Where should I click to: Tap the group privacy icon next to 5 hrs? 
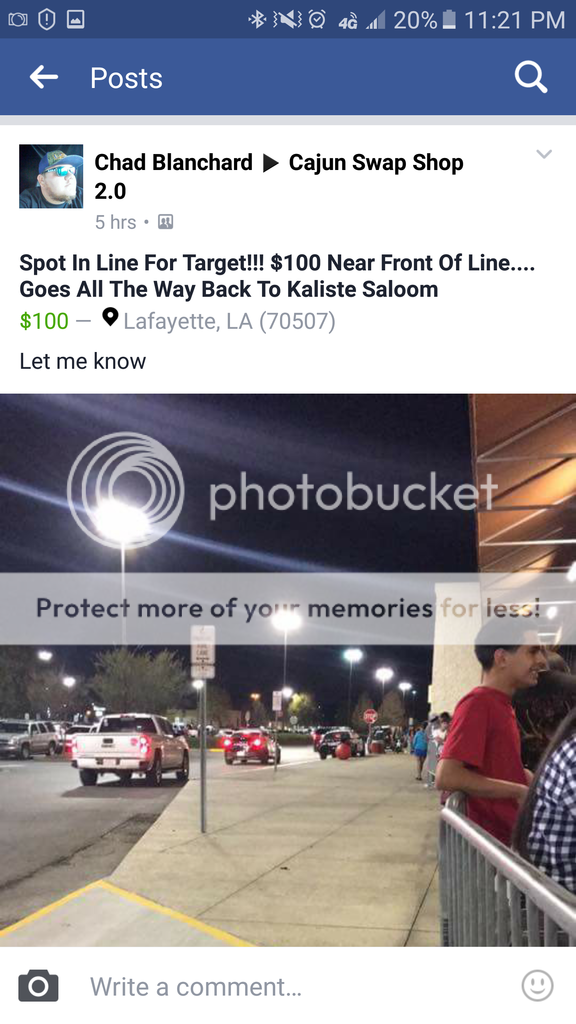[x=166, y=222]
